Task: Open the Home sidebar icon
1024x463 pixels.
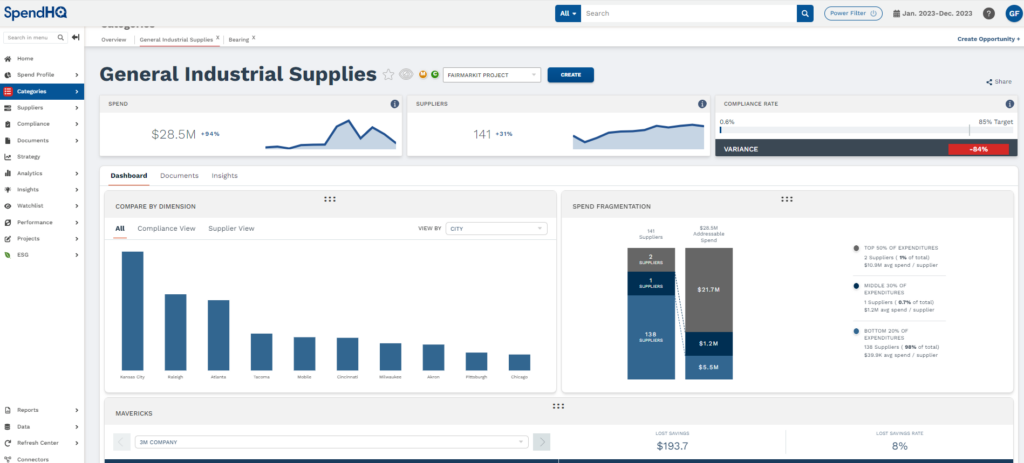Action: coord(8,59)
